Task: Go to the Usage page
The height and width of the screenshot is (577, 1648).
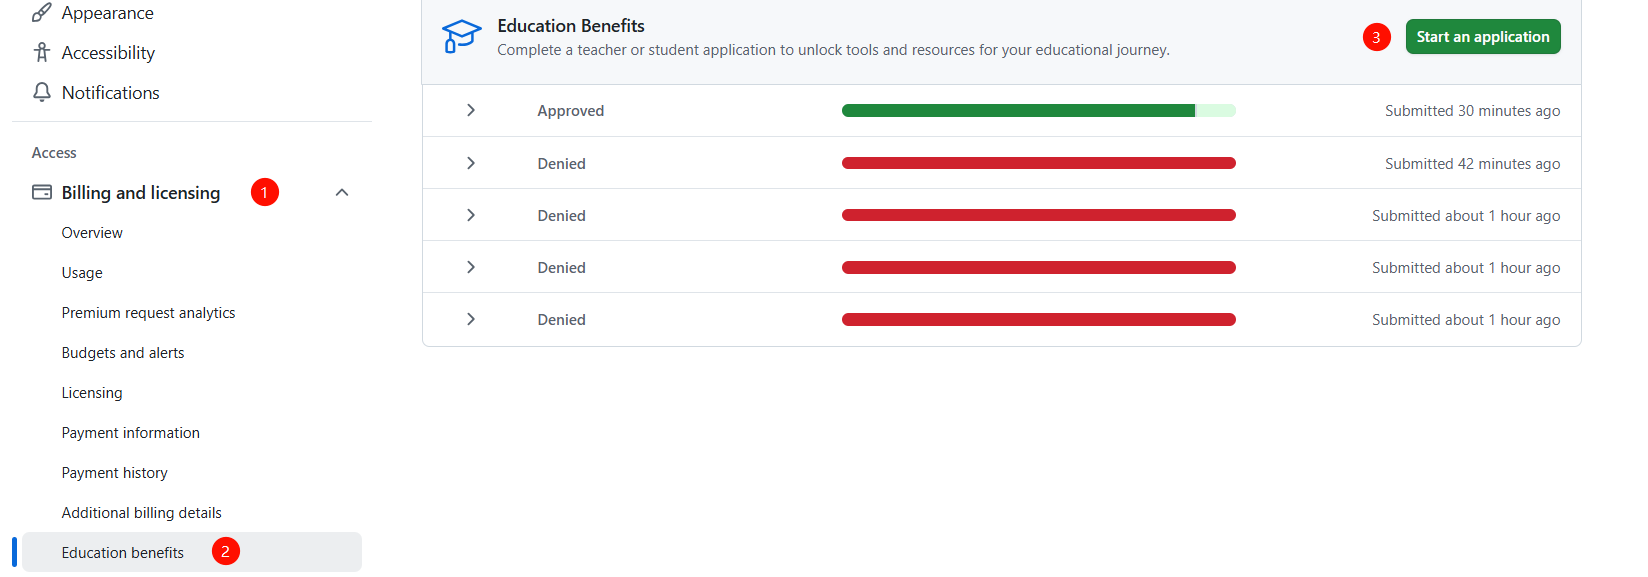Action: point(82,273)
